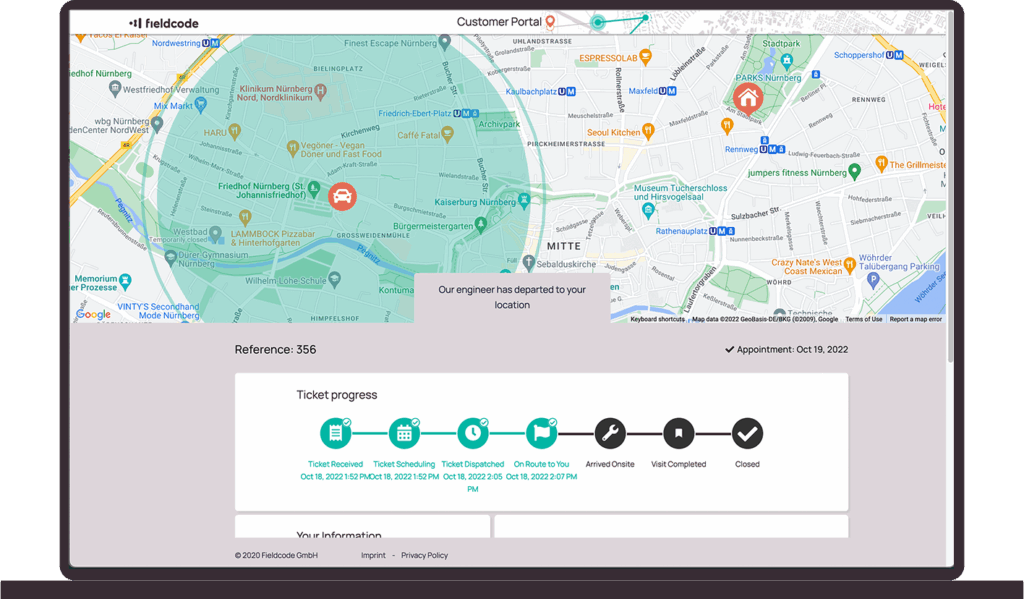
Task: Click the Fieldcode logo
Action: pos(164,23)
